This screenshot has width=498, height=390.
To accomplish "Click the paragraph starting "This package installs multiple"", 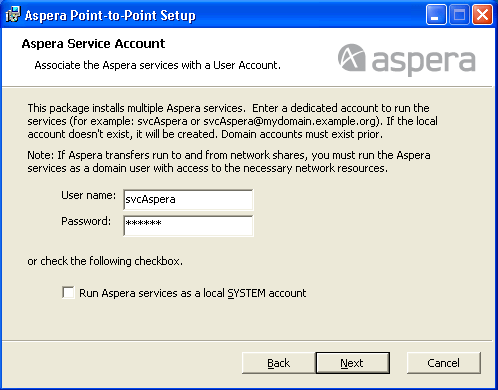I will (233, 121).
